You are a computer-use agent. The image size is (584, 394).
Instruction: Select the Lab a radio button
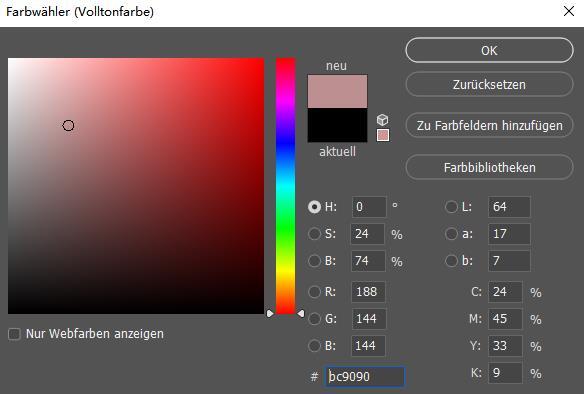coord(451,234)
